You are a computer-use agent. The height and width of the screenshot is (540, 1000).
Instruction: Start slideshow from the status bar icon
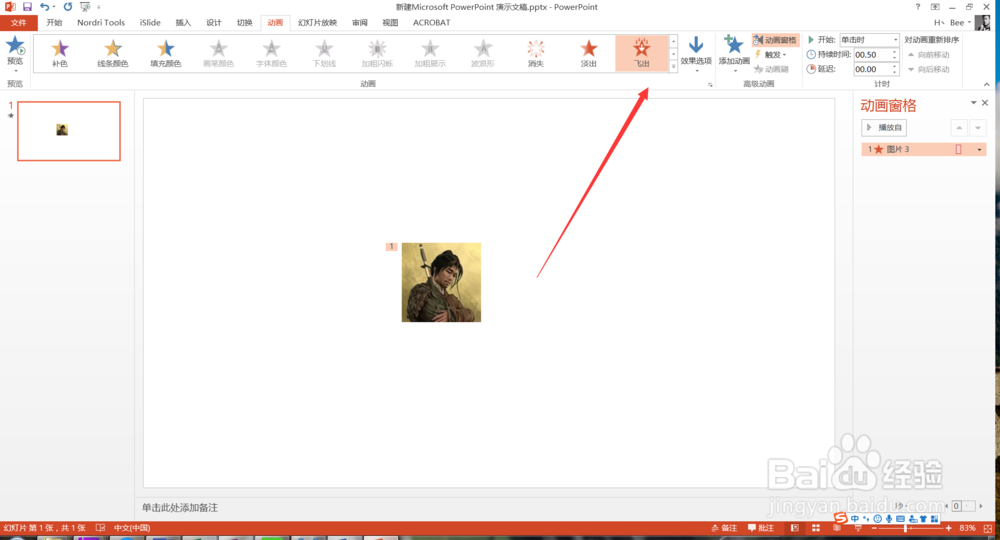[x=858, y=528]
